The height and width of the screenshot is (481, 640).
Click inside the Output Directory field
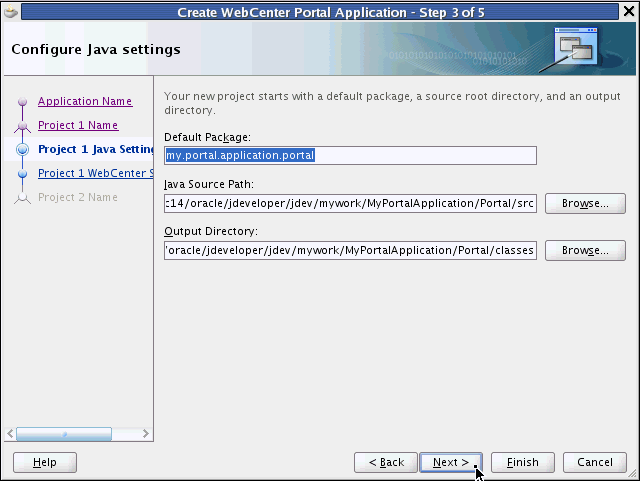click(350, 250)
